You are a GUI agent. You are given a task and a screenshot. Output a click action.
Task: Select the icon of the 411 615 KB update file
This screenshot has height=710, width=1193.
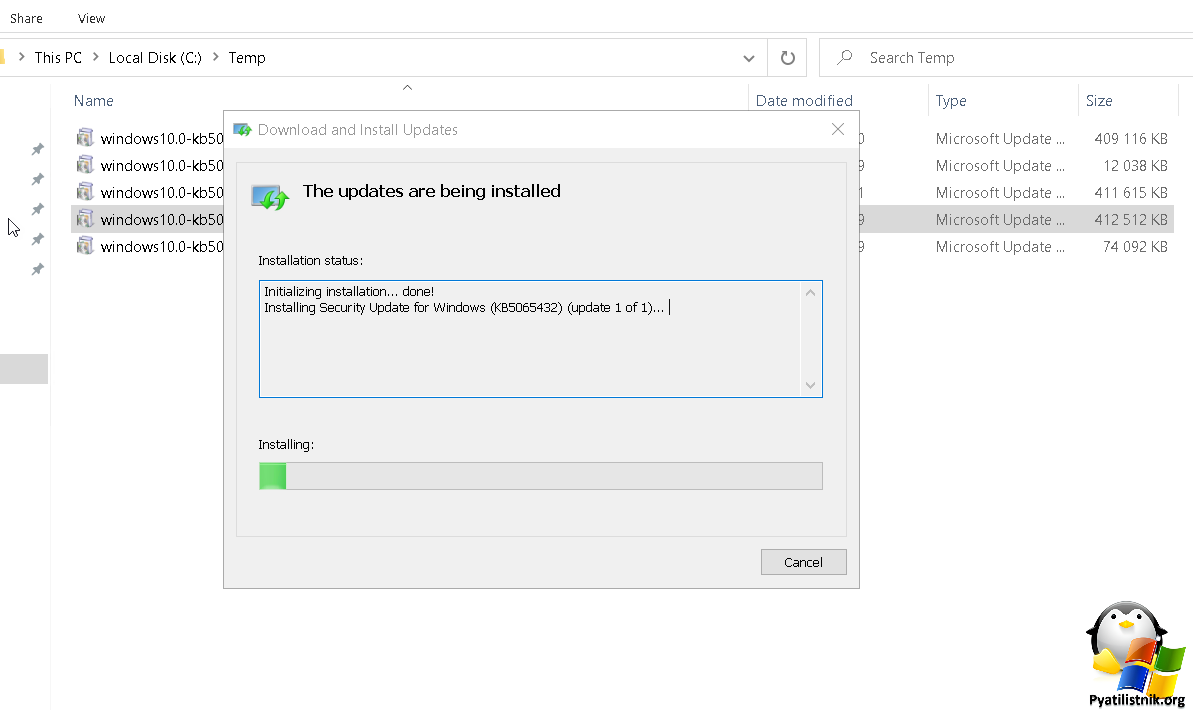(85, 192)
